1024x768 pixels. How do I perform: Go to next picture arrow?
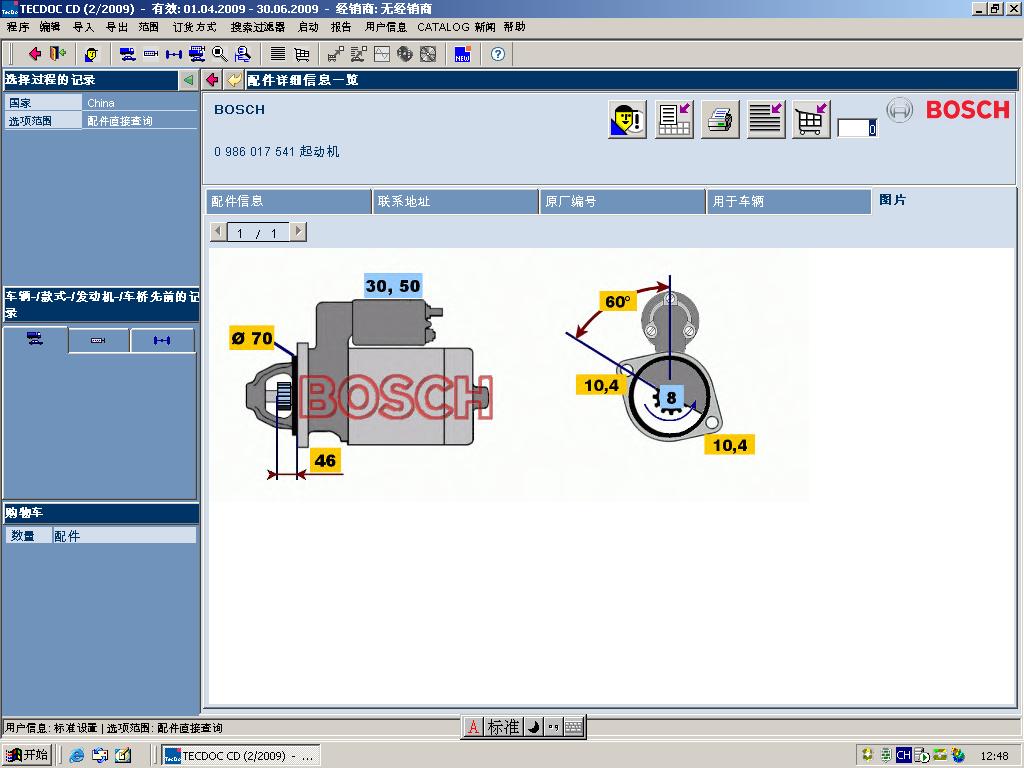pos(298,232)
